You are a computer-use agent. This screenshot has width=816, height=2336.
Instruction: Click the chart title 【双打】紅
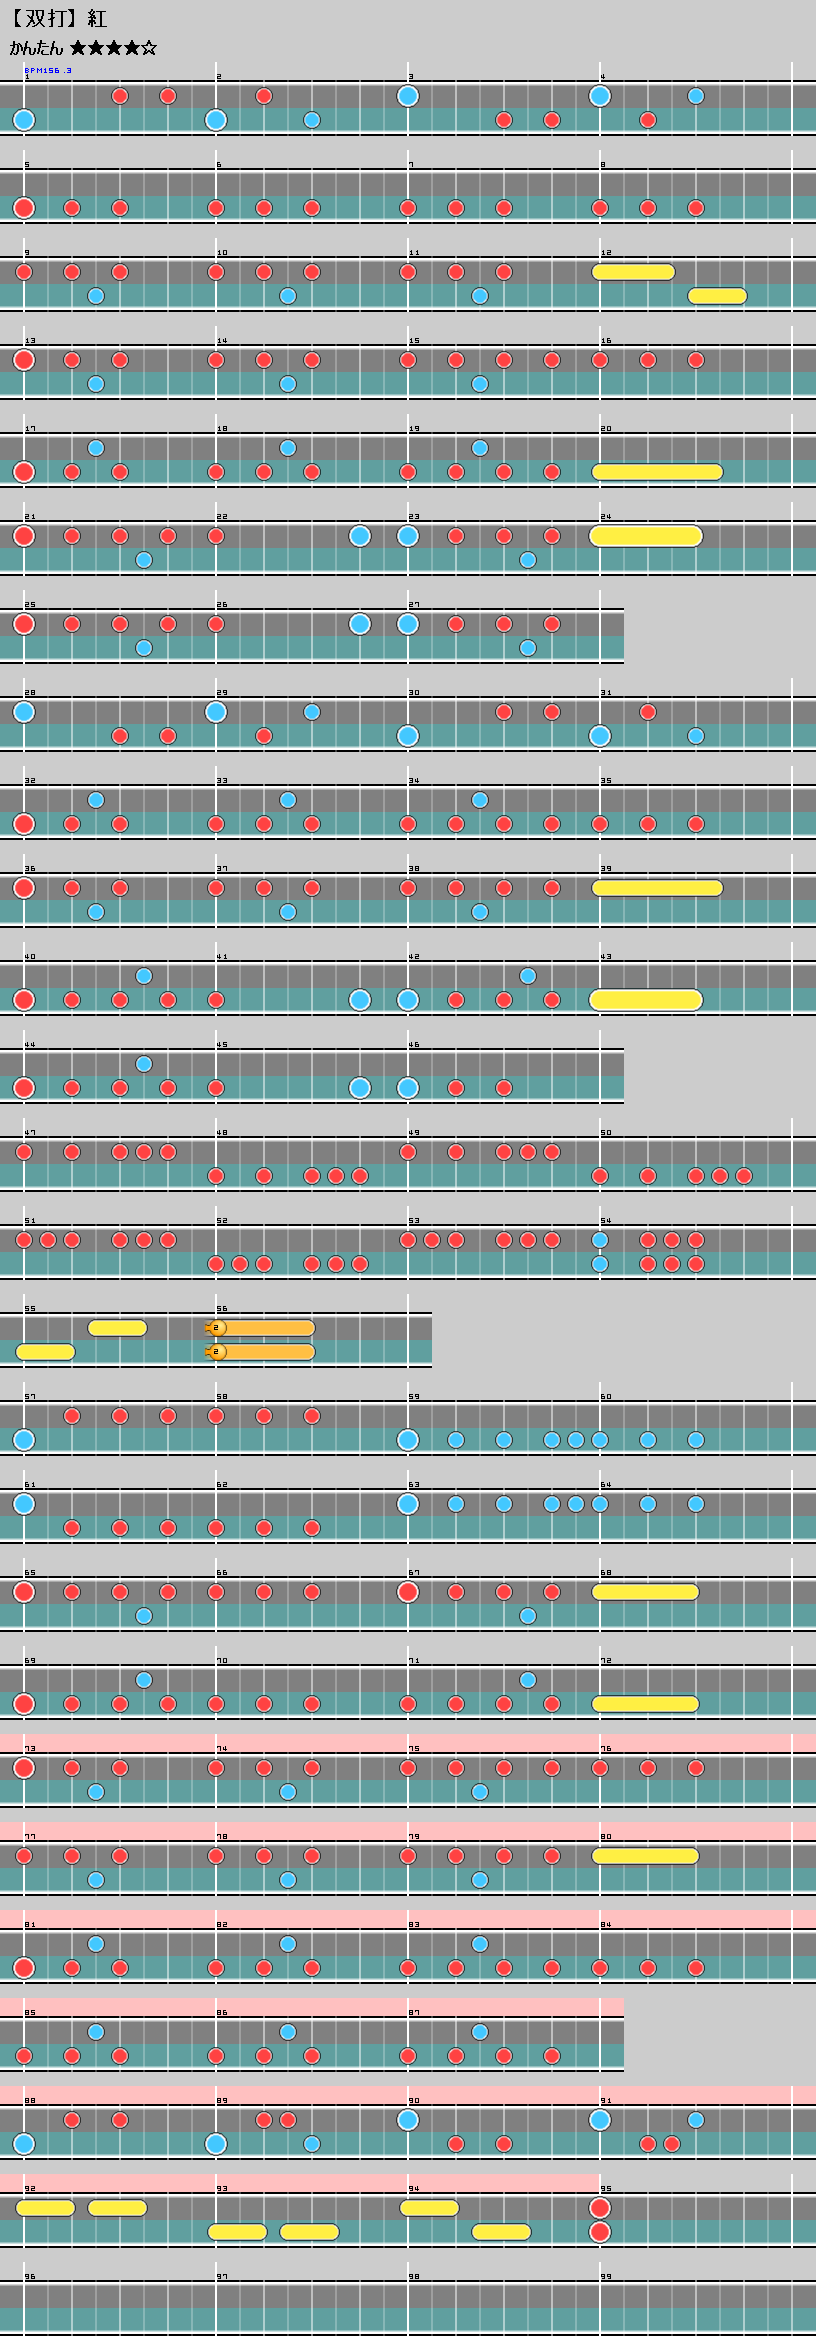tap(57, 19)
